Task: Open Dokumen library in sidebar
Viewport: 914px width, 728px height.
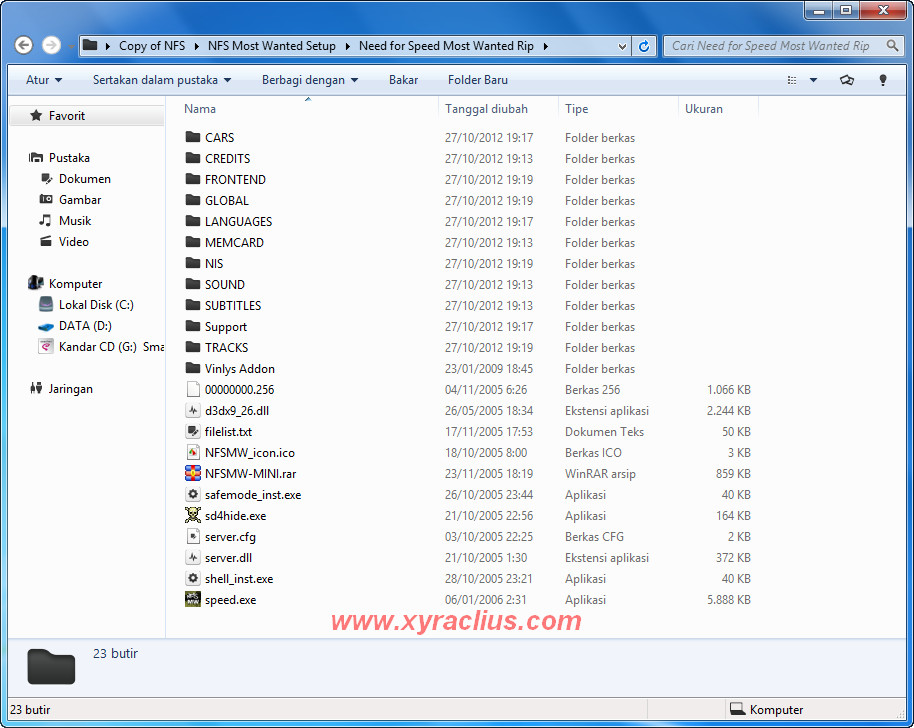Action: tap(85, 178)
